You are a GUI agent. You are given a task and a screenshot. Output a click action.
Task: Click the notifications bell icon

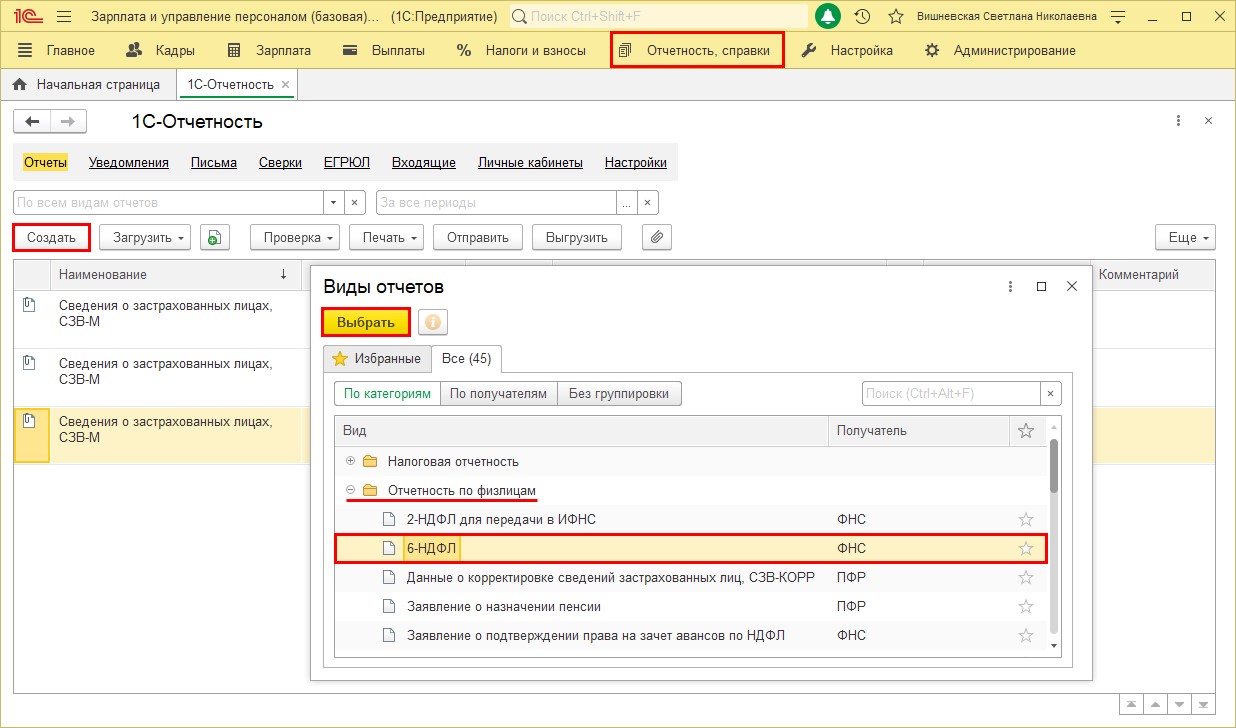point(828,16)
